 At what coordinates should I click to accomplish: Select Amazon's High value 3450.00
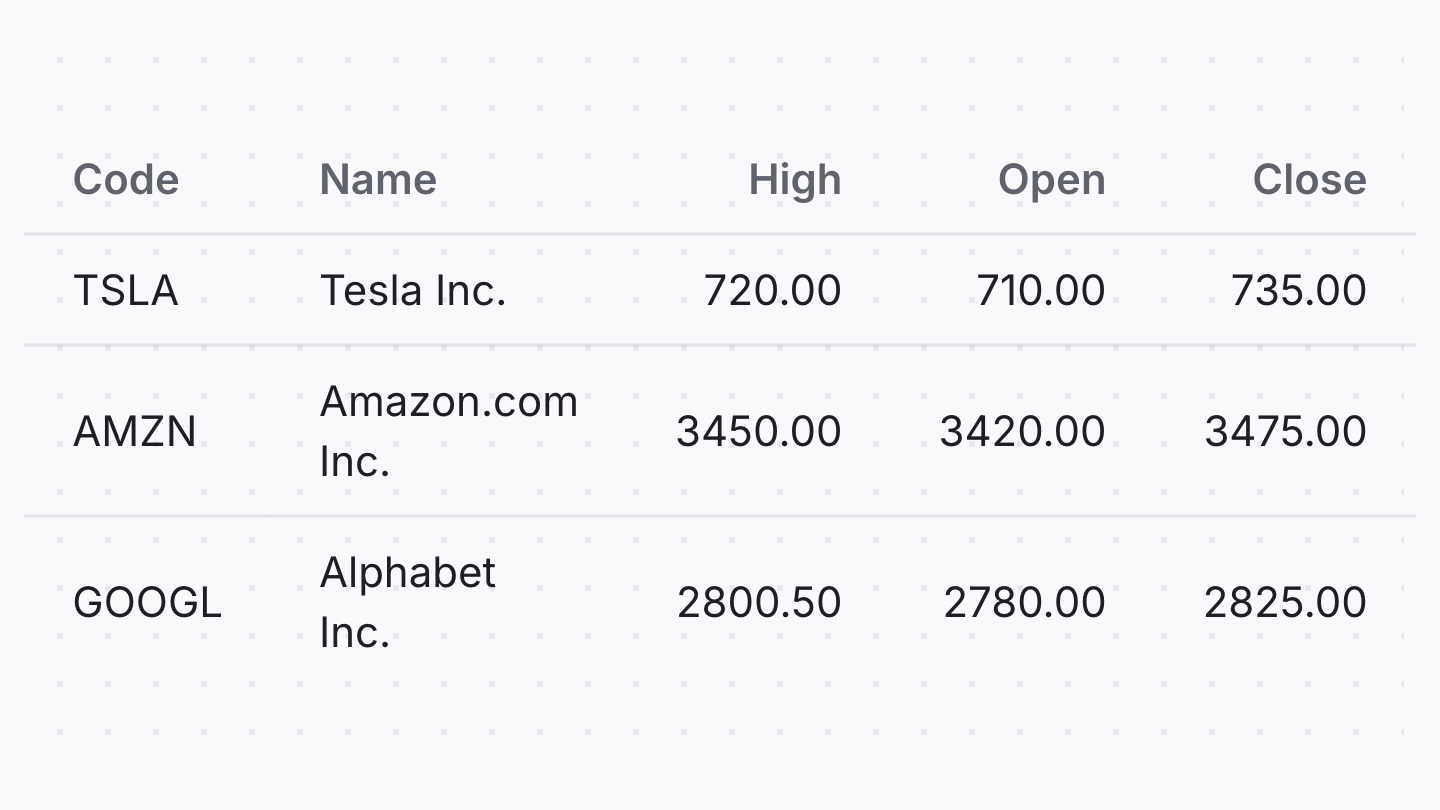point(758,432)
